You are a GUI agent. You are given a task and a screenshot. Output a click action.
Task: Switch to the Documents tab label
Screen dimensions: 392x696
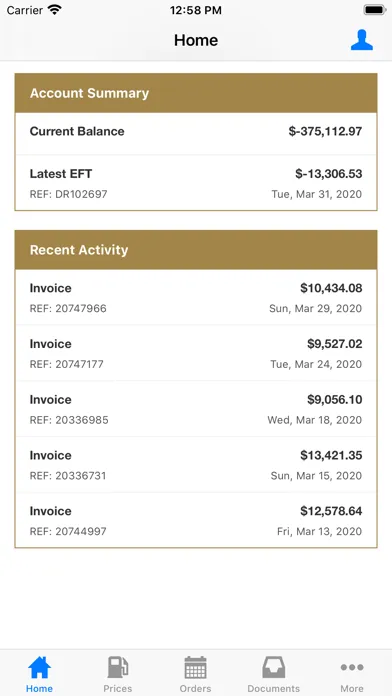click(273, 688)
